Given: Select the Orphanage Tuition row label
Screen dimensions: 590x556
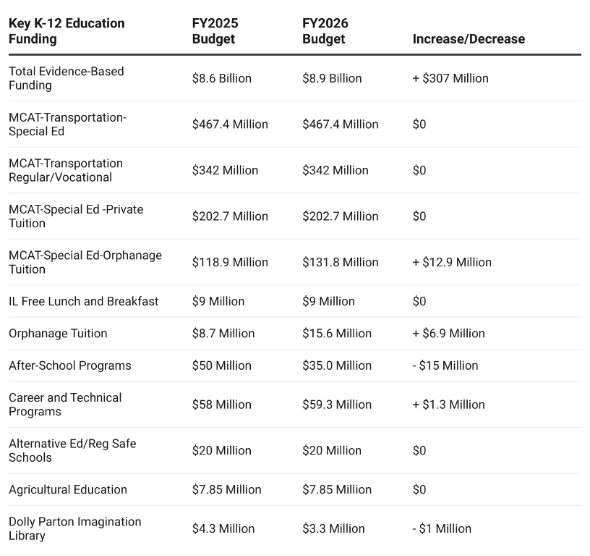Looking at the screenshot, I should tap(58, 333).
